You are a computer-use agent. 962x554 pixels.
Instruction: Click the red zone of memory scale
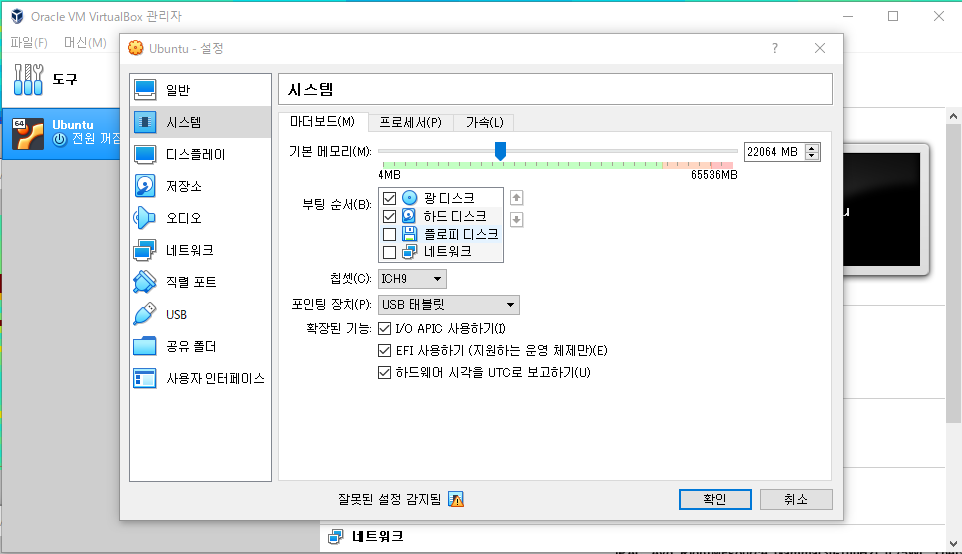(722, 164)
